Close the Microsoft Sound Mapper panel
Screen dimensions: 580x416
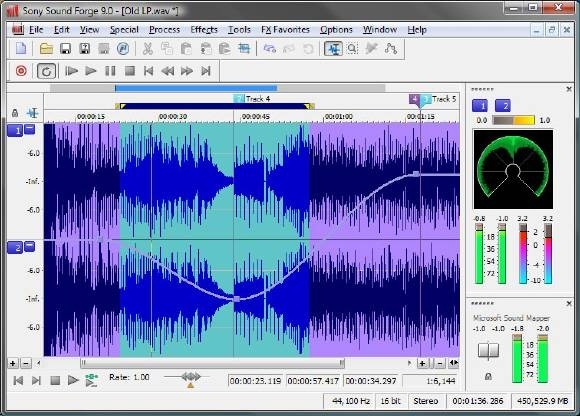click(569, 304)
